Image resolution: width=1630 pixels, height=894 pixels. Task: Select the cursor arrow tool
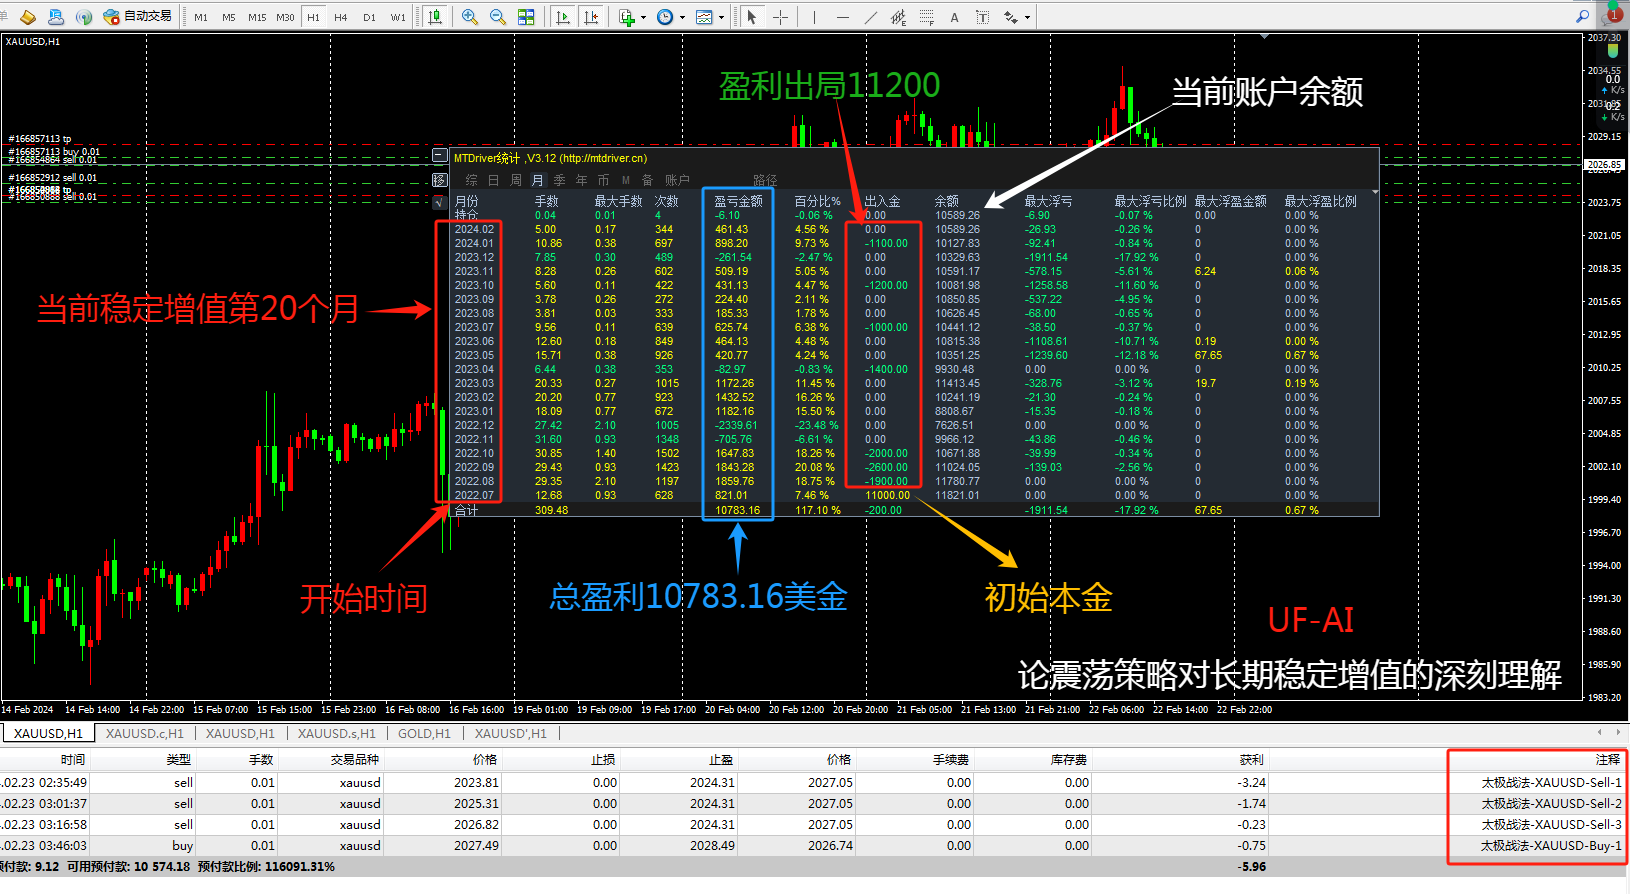point(752,17)
